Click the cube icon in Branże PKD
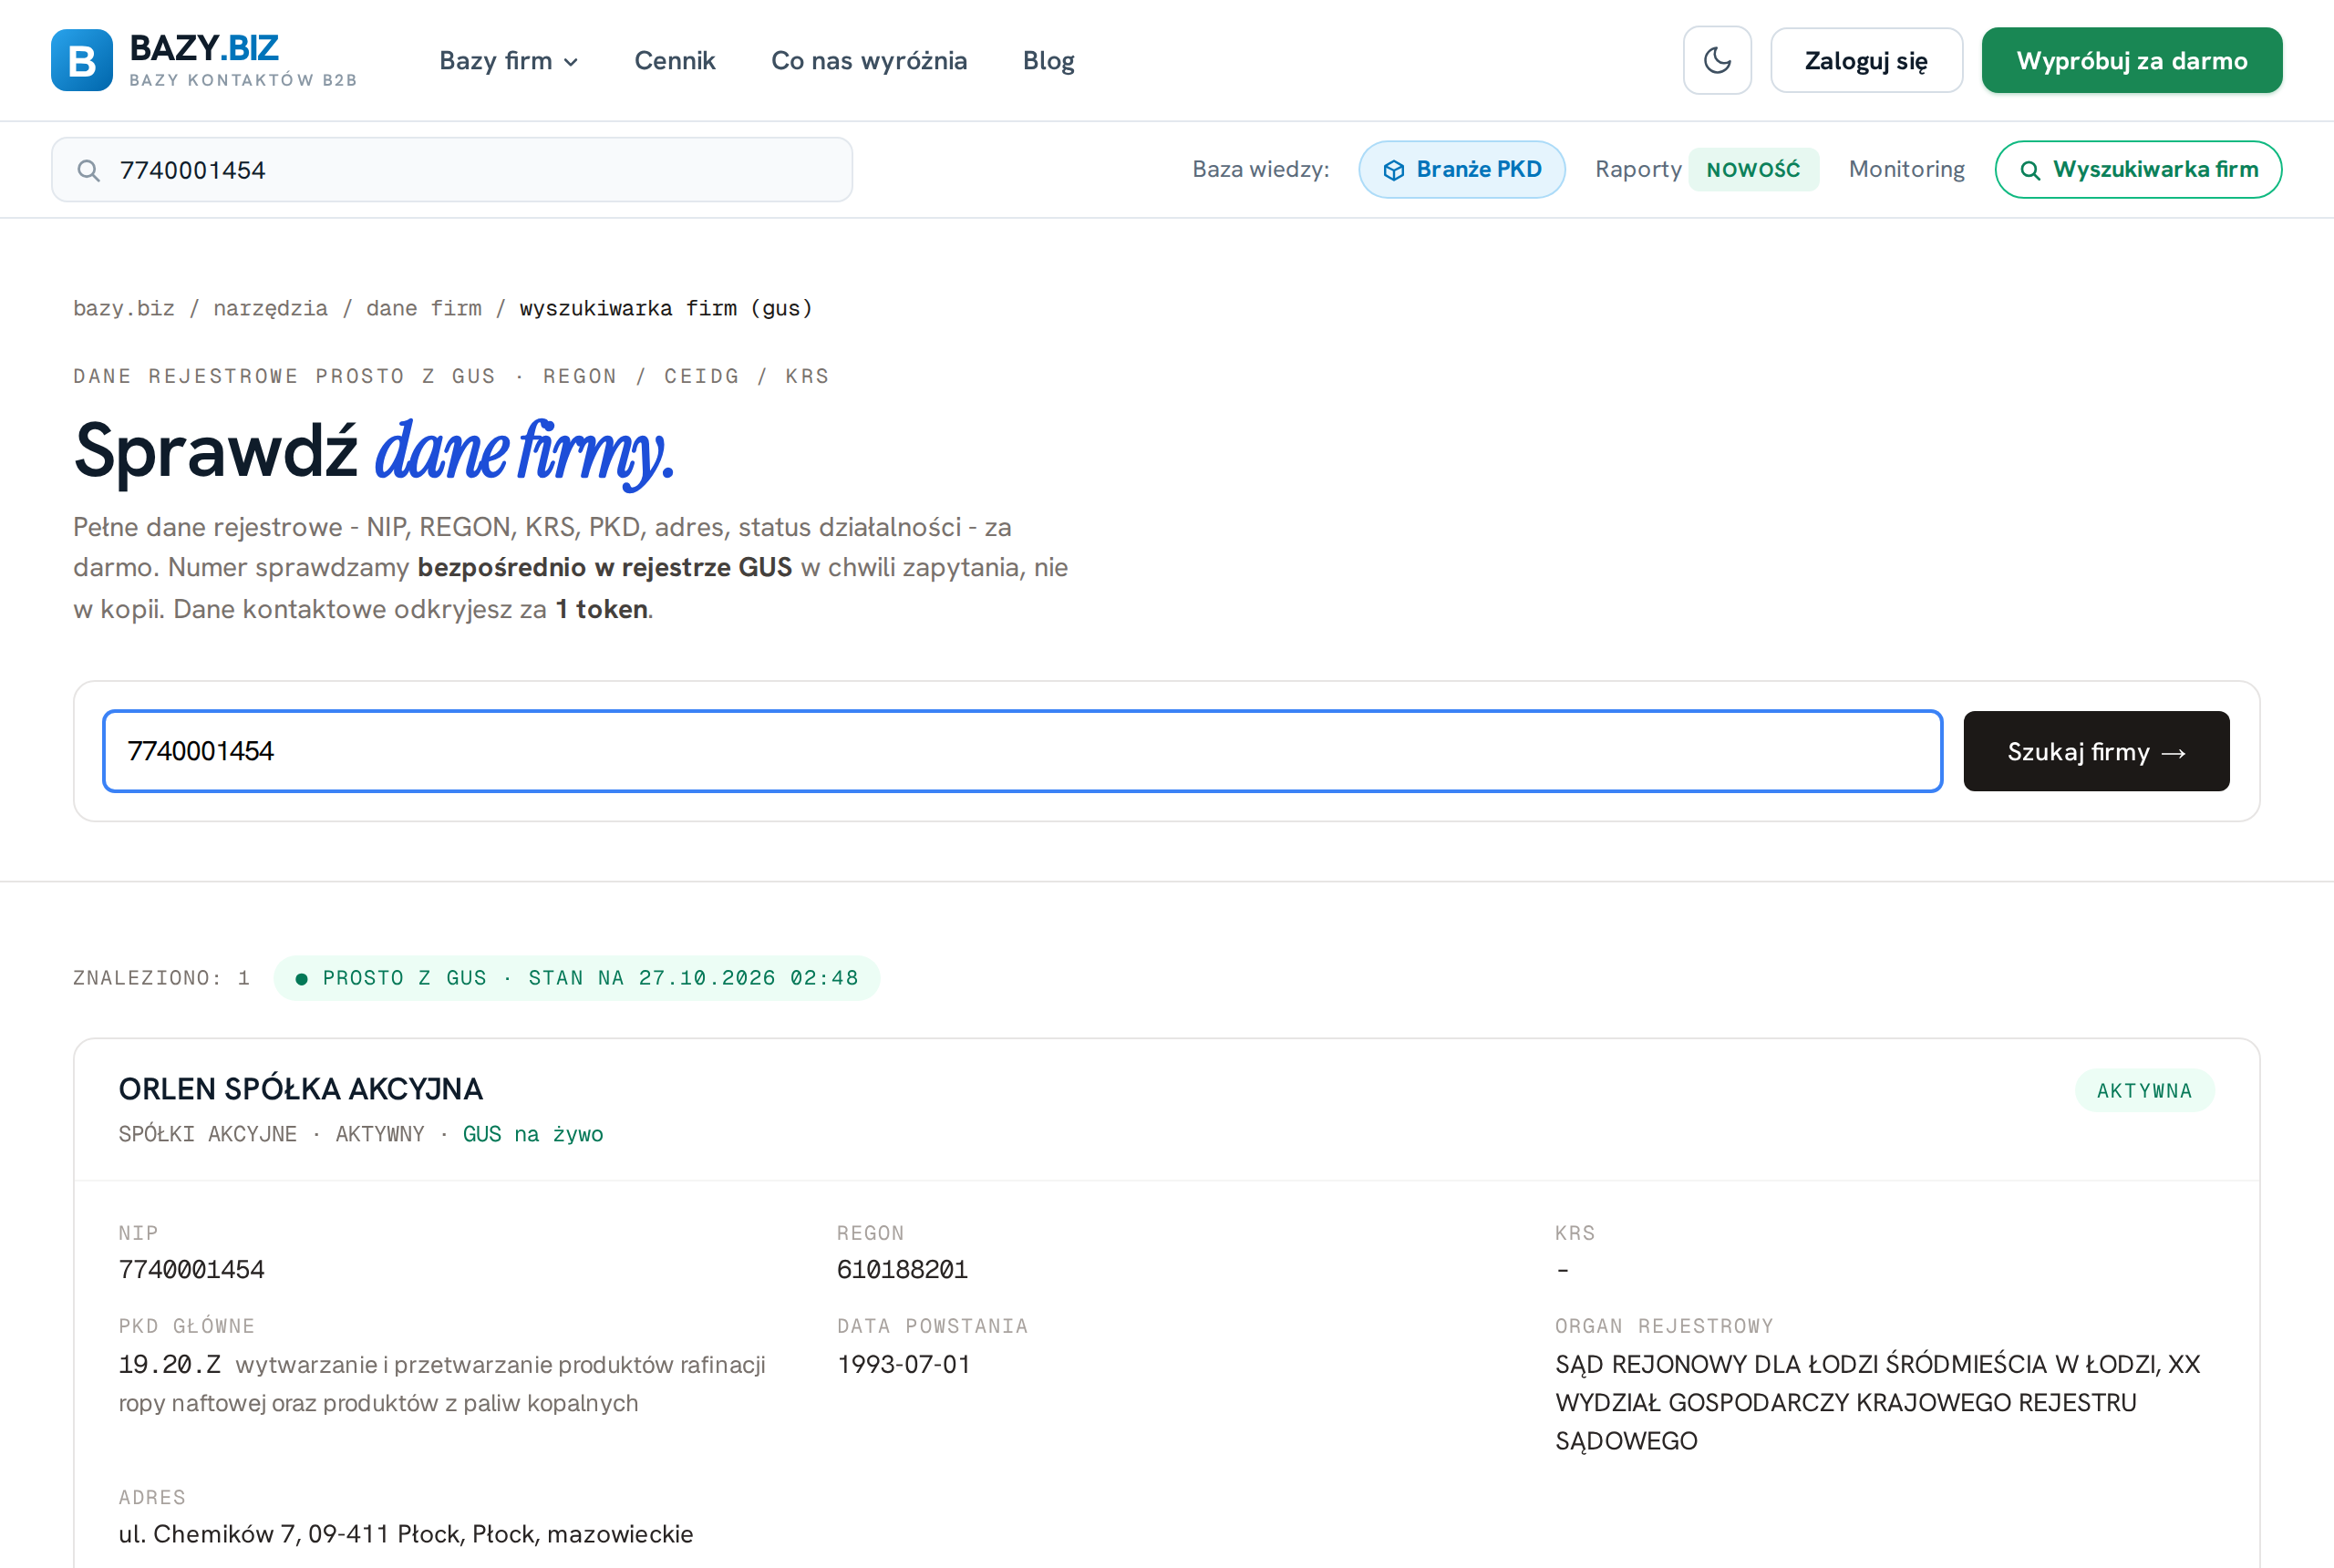Viewport: 2334px width, 1568px height. (x=1393, y=170)
